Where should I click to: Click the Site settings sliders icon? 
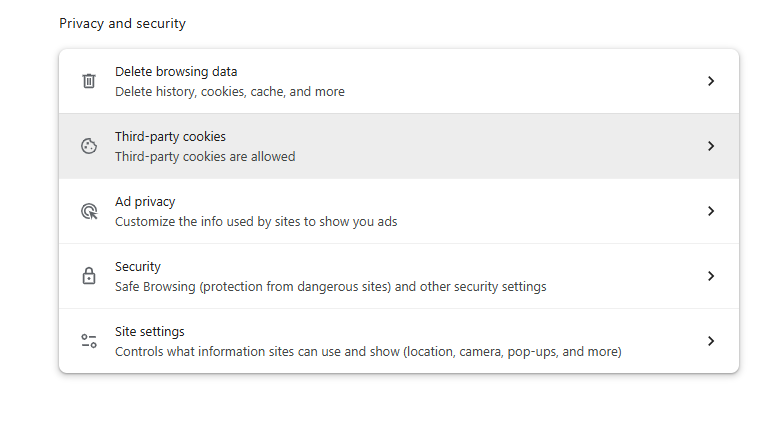click(x=89, y=341)
